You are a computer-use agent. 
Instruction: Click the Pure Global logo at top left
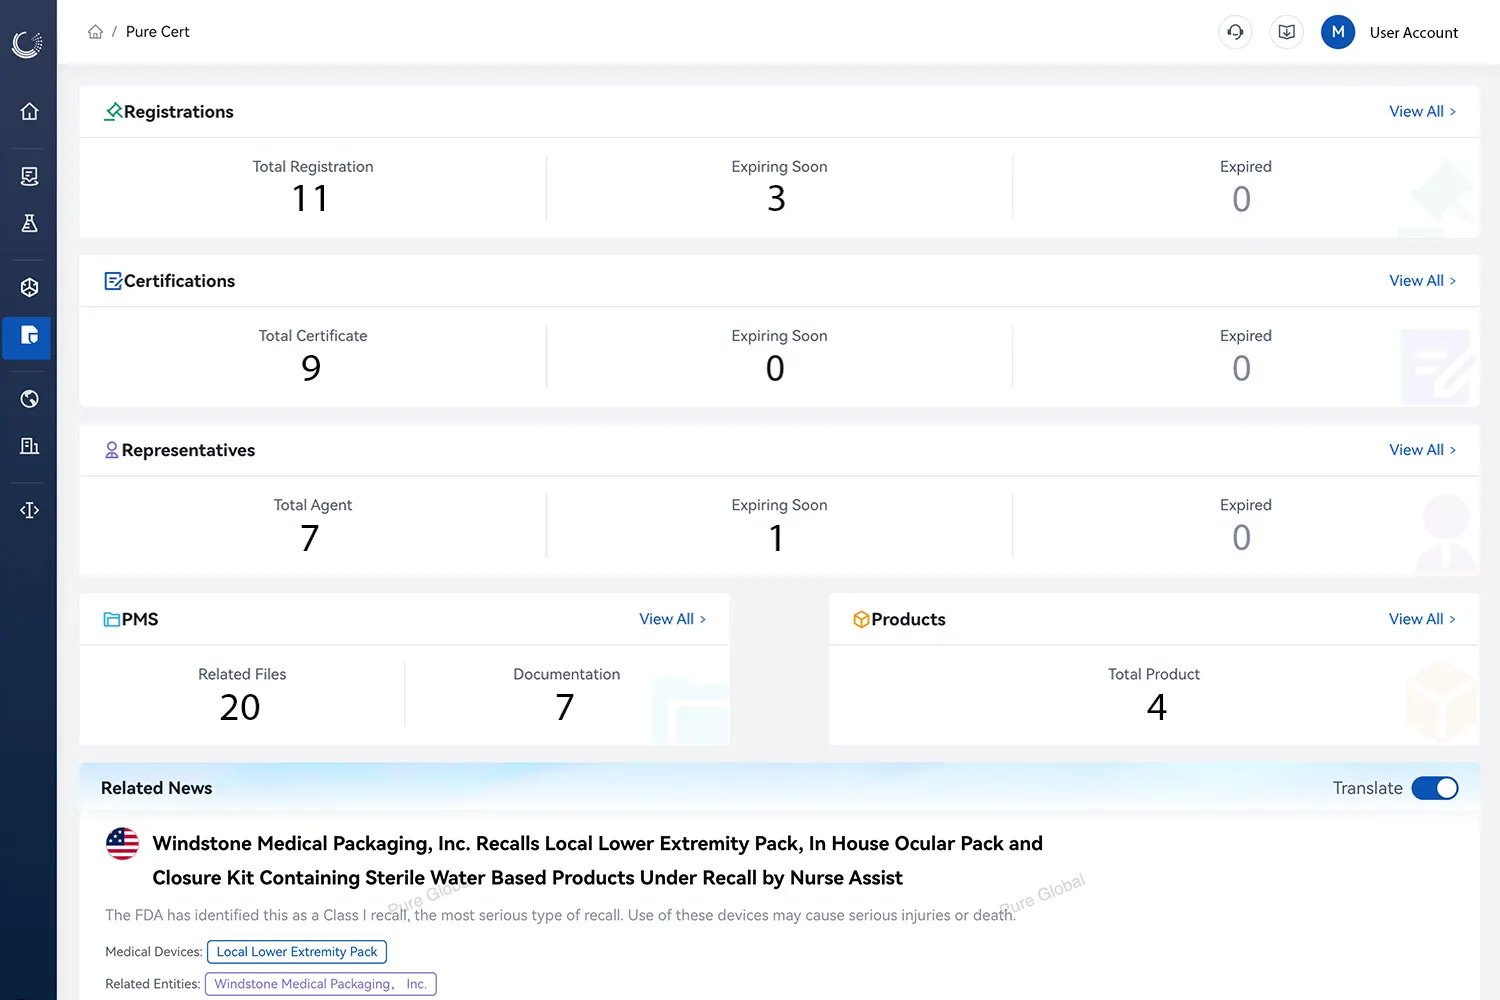pyautogui.click(x=27, y=44)
